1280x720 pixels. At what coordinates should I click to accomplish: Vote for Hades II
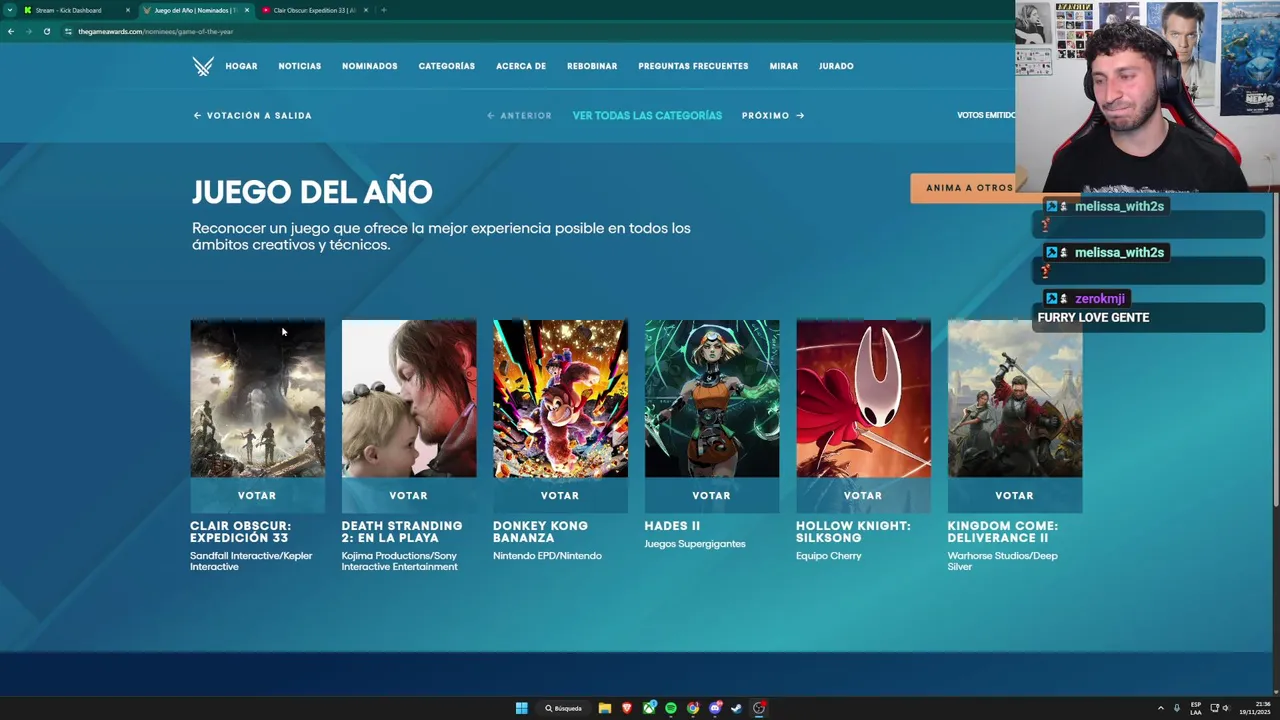711,495
